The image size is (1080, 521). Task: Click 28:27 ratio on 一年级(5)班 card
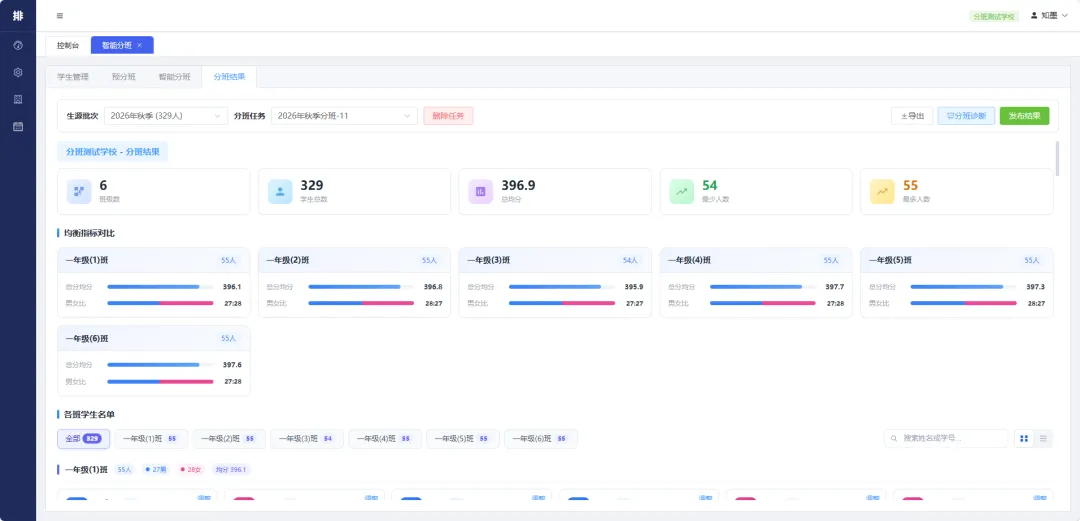1036,303
